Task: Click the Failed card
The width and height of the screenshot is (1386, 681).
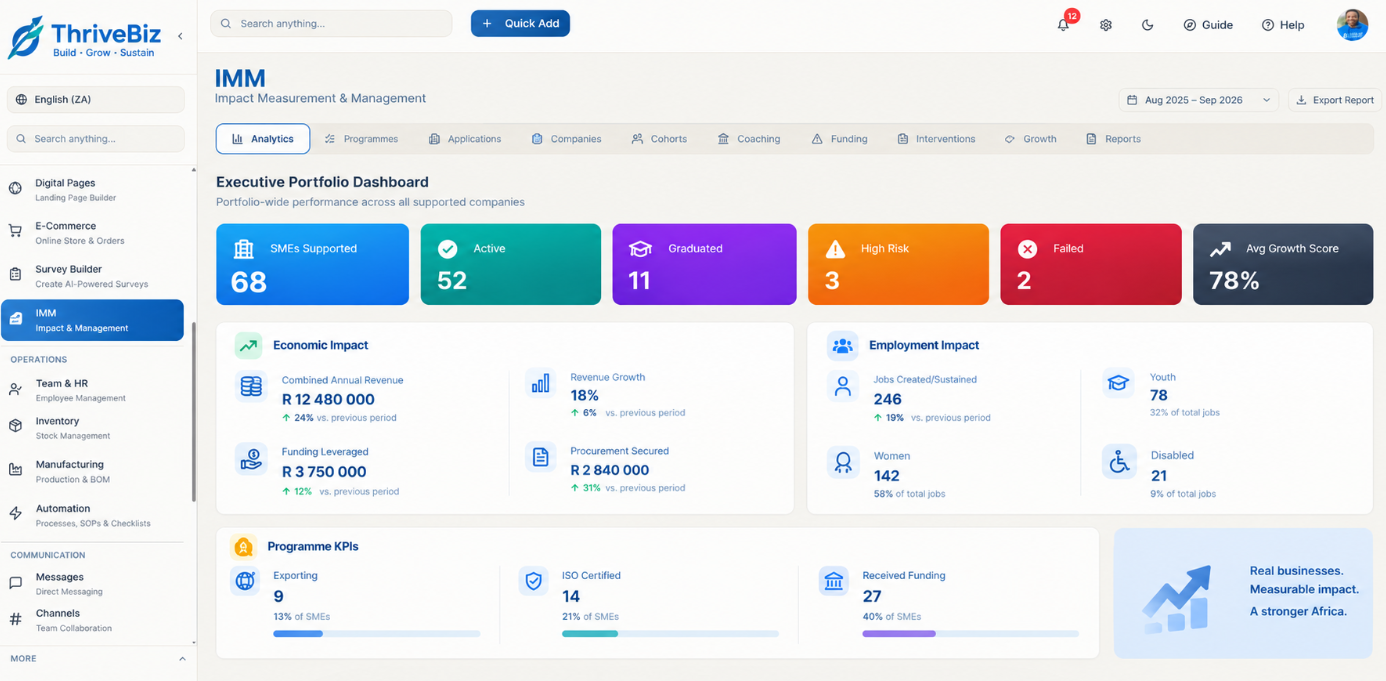Action: (x=1091, y=264)
